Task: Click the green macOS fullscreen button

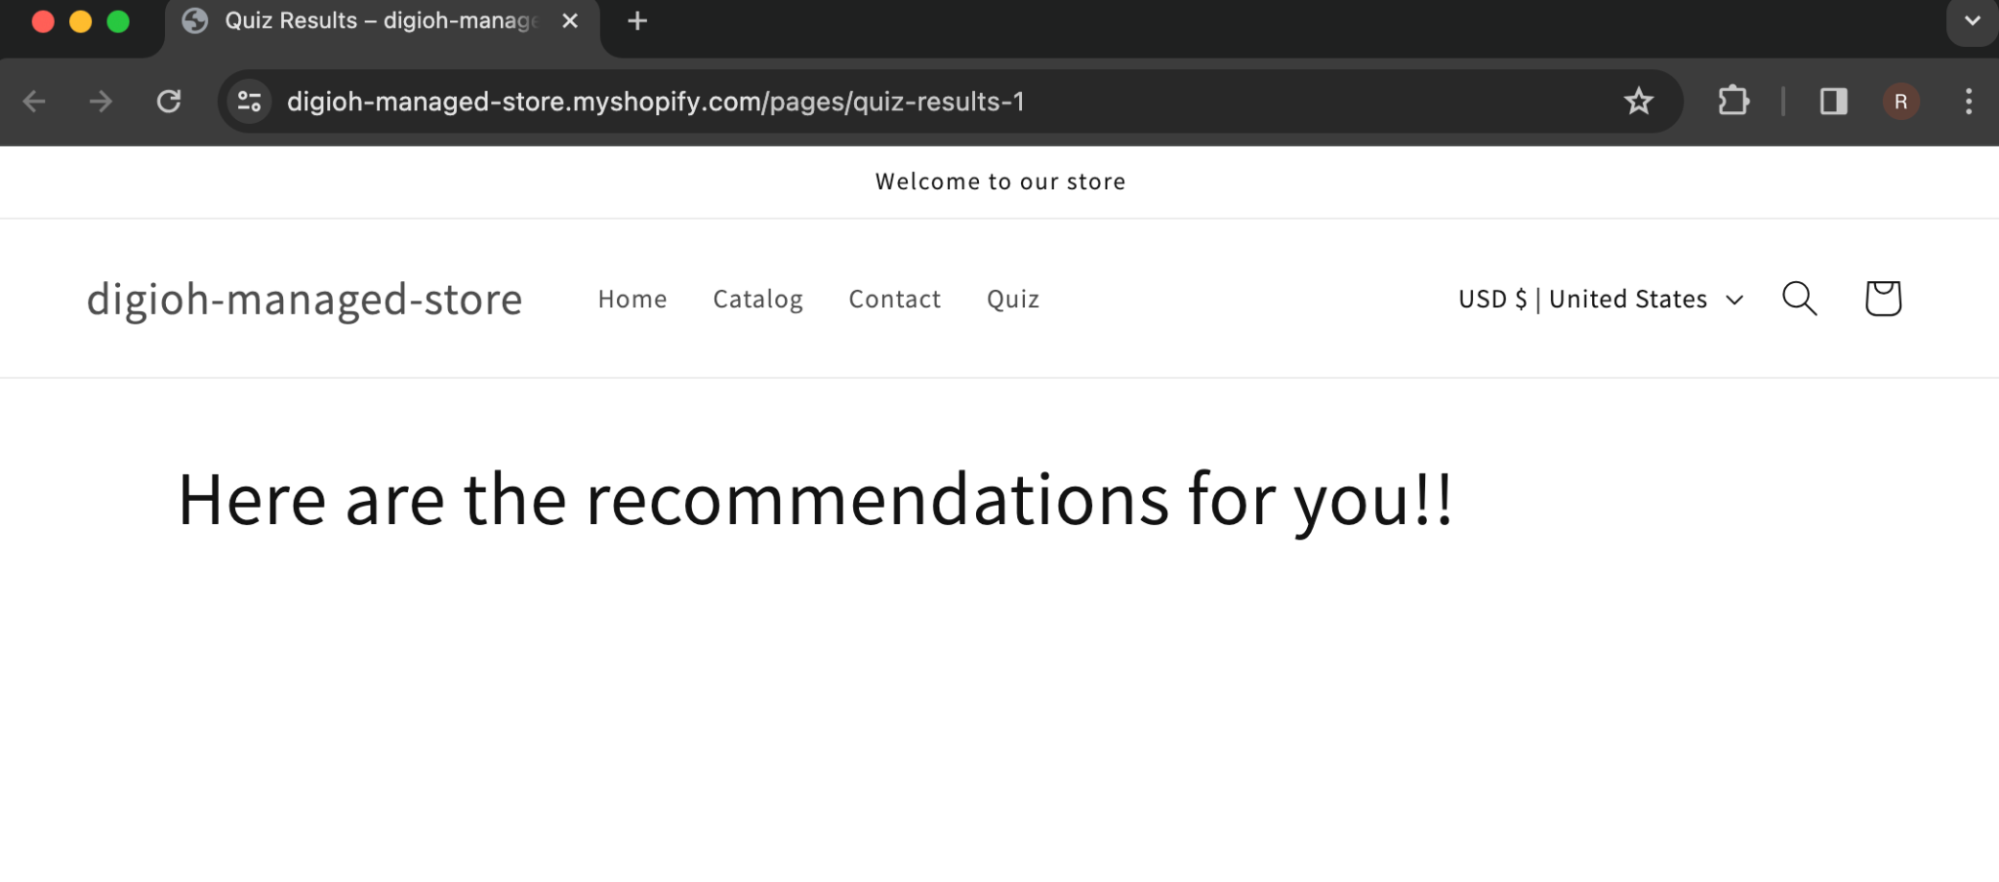Action: coord(118,21)
